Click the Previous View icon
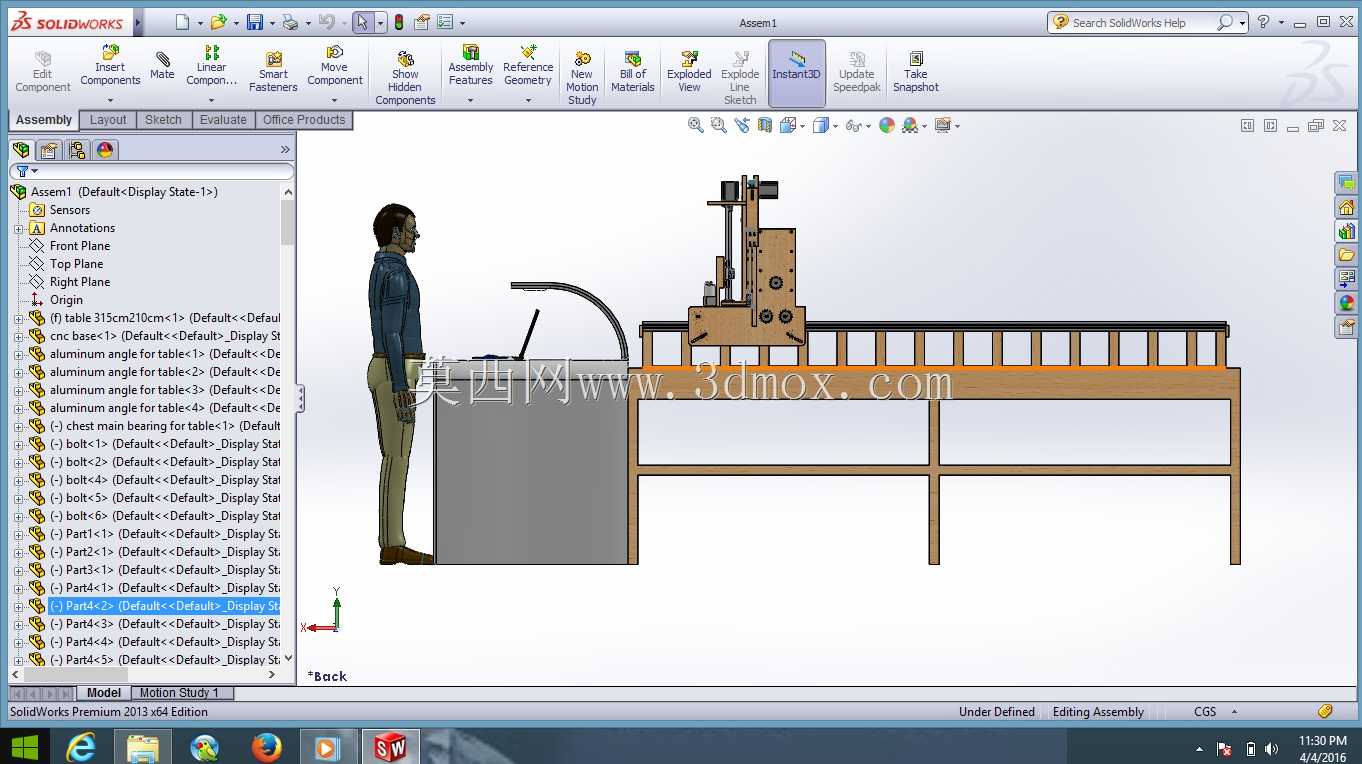The height and width of the screenshot is (764, 1362). 741,125
